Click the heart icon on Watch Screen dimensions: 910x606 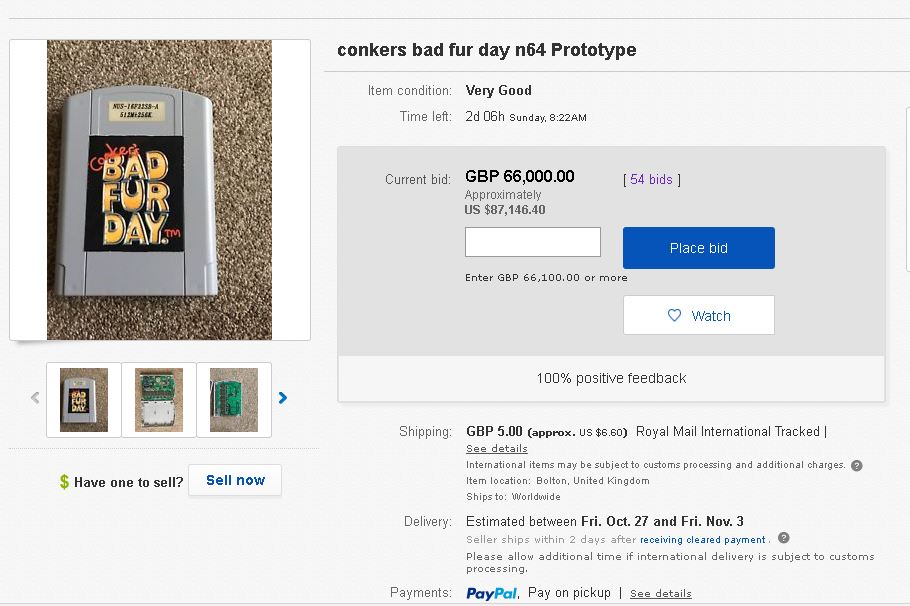675,316
